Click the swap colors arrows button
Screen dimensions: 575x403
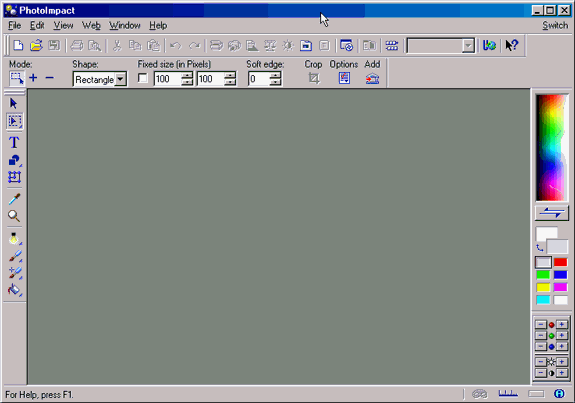[x=552, y=213]
